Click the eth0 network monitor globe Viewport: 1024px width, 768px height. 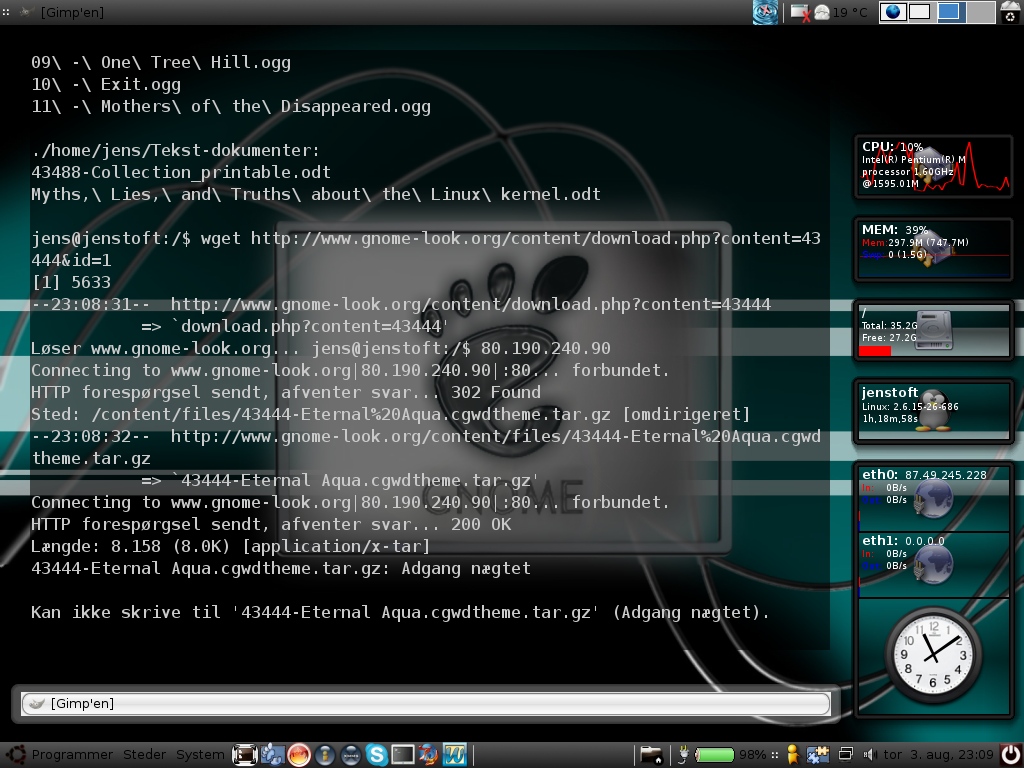[933, 498]
